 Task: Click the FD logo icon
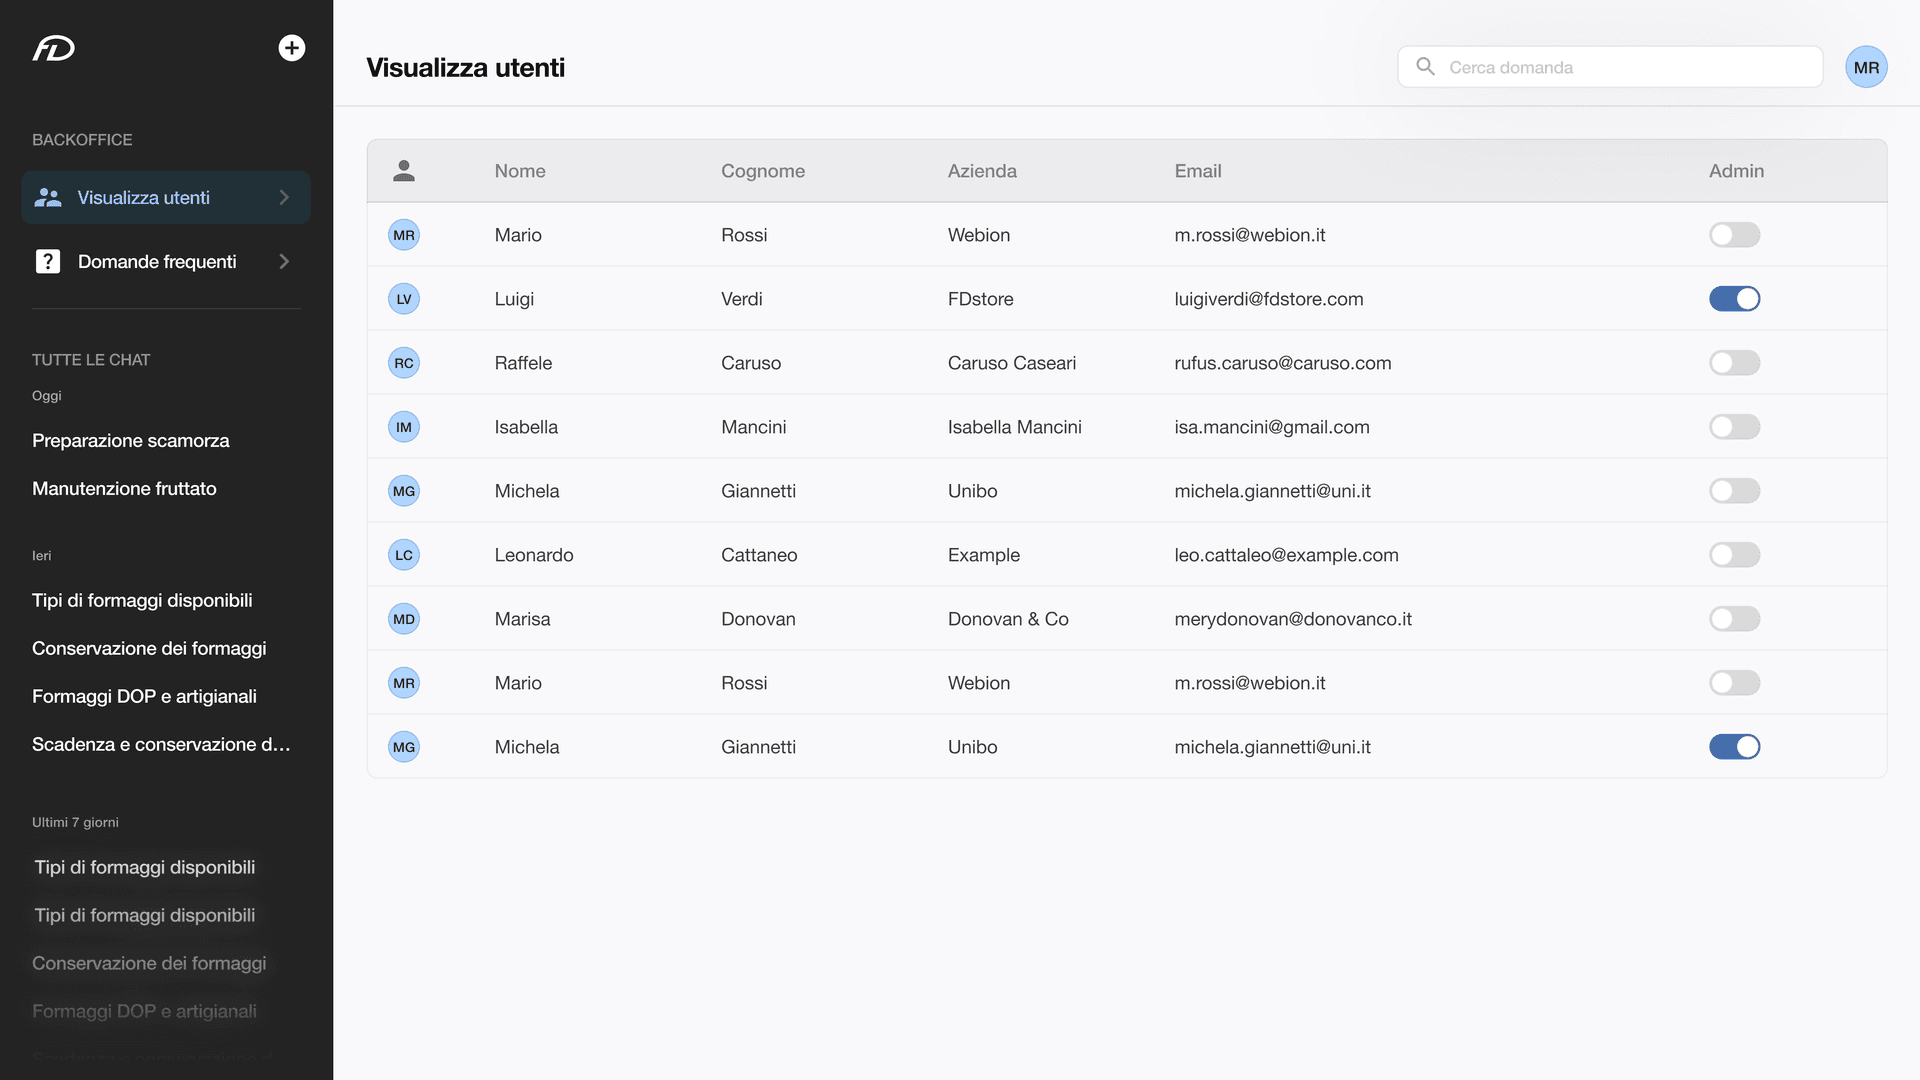[x=54, y=48]
